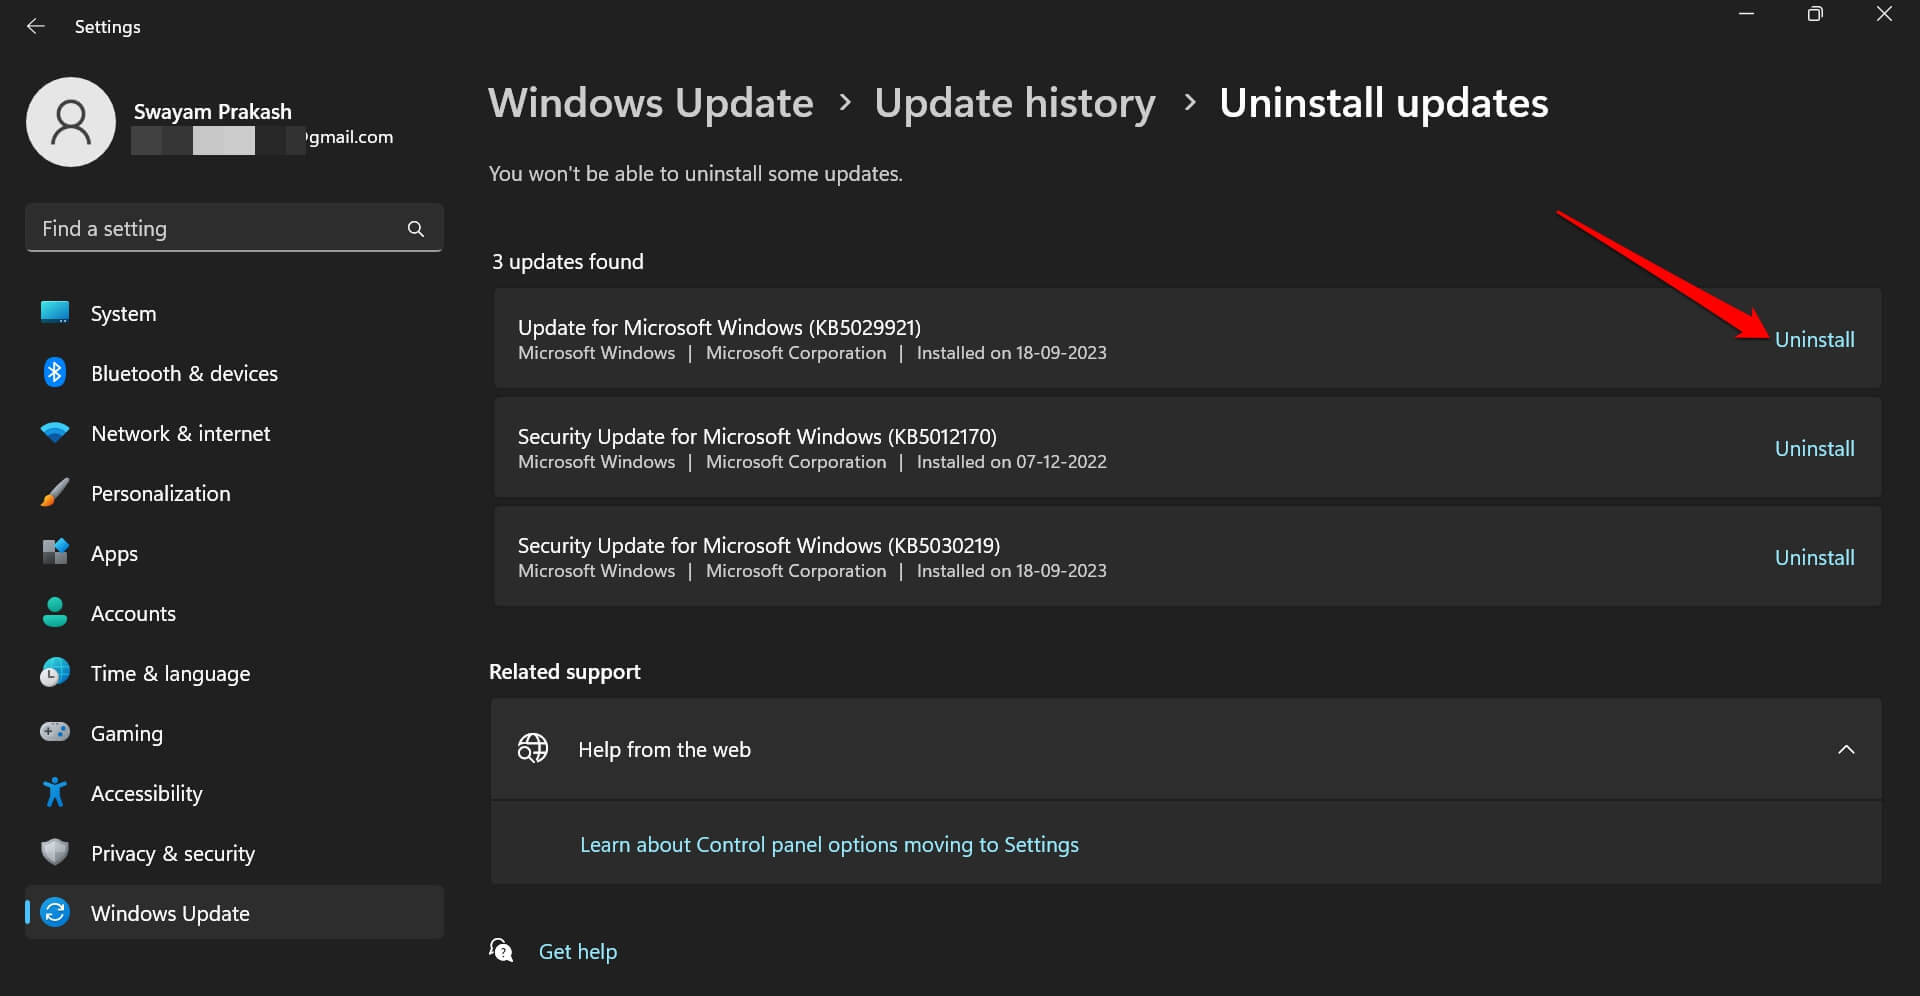
Task: Open Control panel options moving to Settings link
Action: point(829,844)
